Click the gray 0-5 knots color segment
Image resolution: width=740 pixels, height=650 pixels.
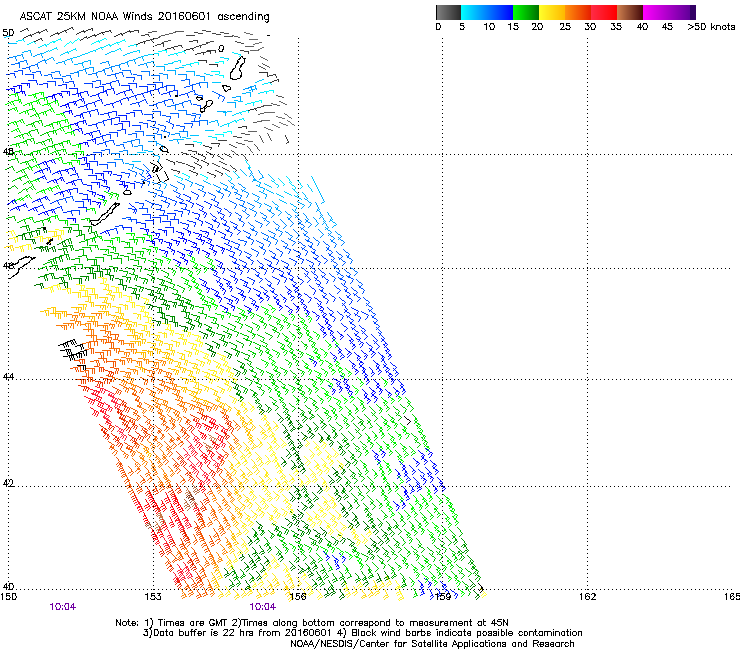448,12
